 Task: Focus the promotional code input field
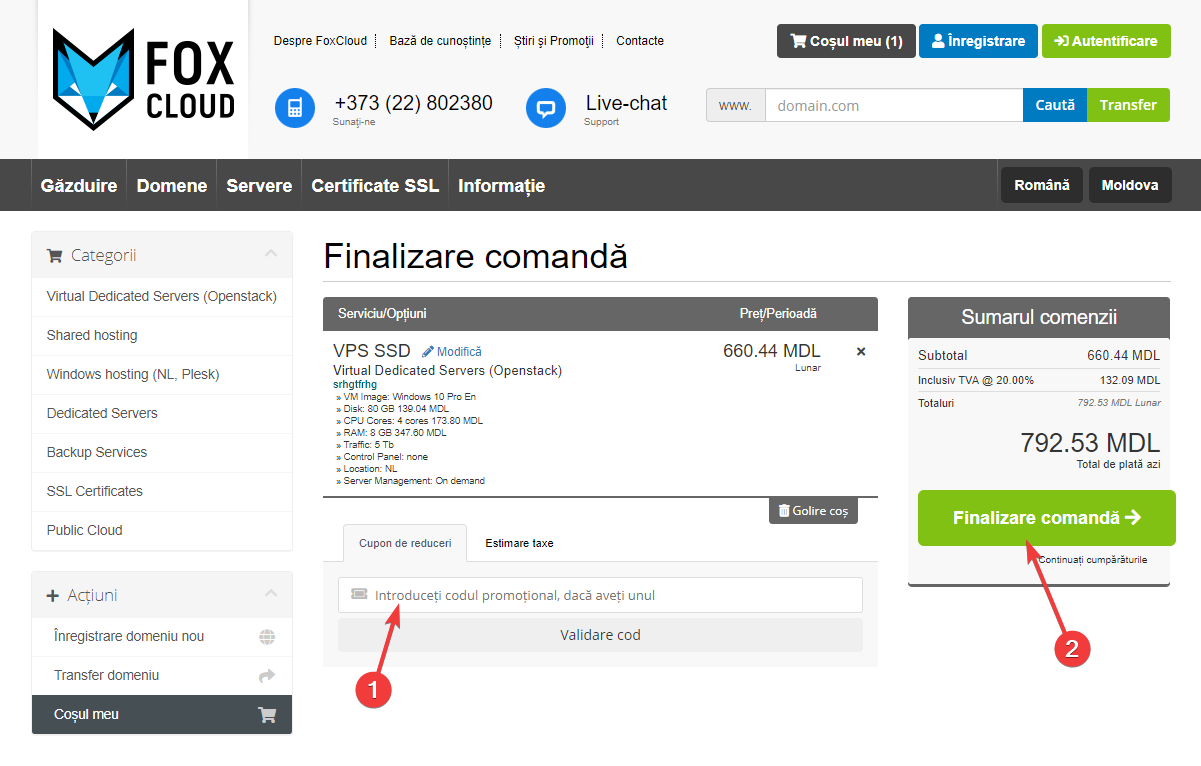[610, 595]
